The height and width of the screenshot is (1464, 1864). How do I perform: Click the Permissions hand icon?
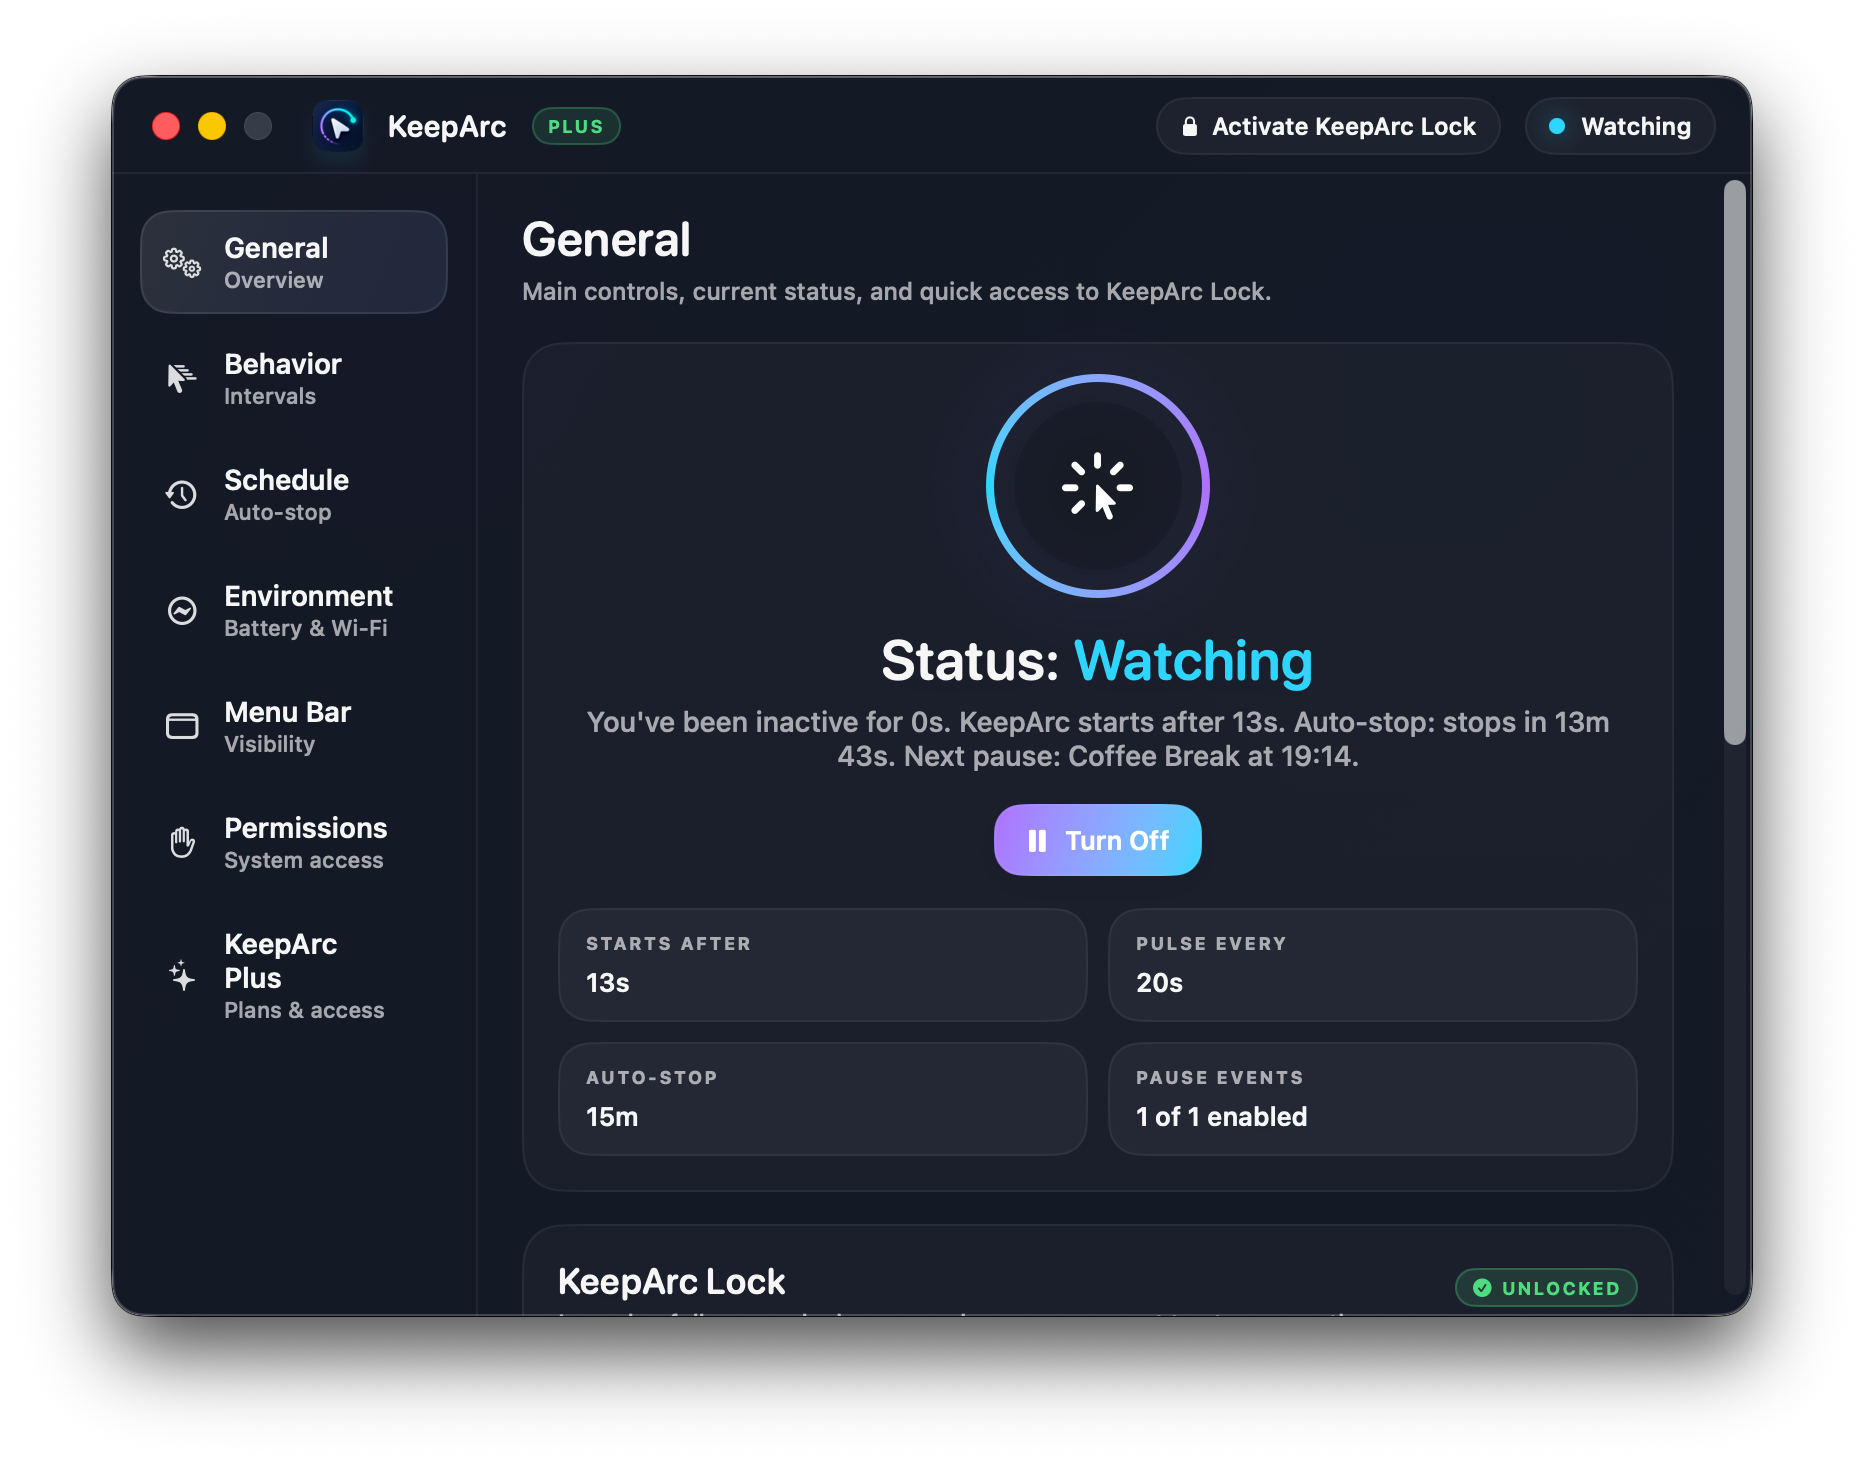[182, 842]
